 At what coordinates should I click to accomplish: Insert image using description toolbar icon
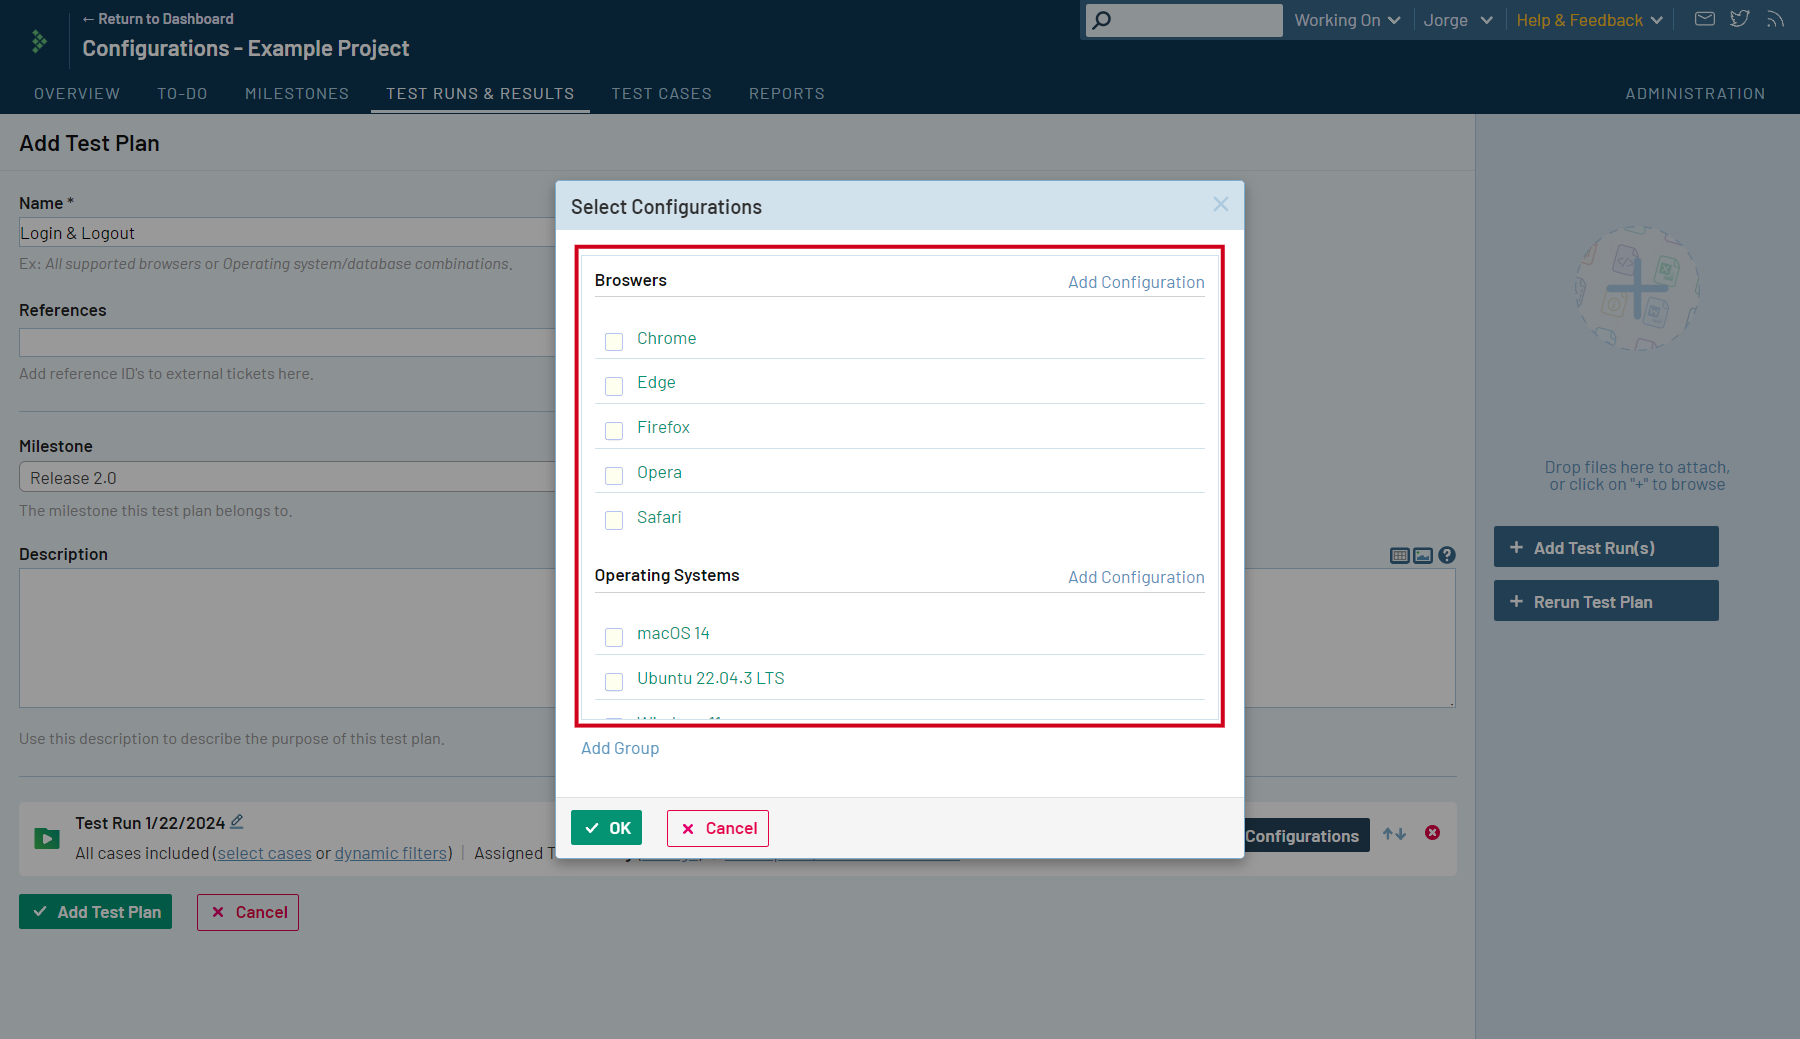click(1423, 555)
